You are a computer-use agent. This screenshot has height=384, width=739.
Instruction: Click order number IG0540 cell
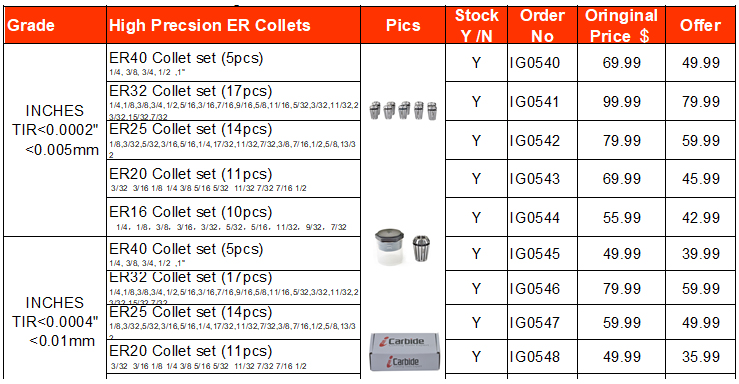[x=542, y=63]
